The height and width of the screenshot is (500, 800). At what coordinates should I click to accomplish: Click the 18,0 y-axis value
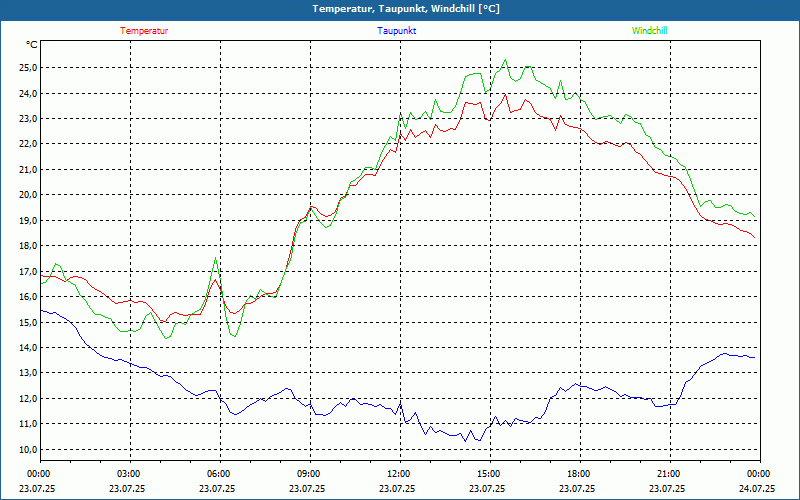pyautogui.click(x=29, y=246)
